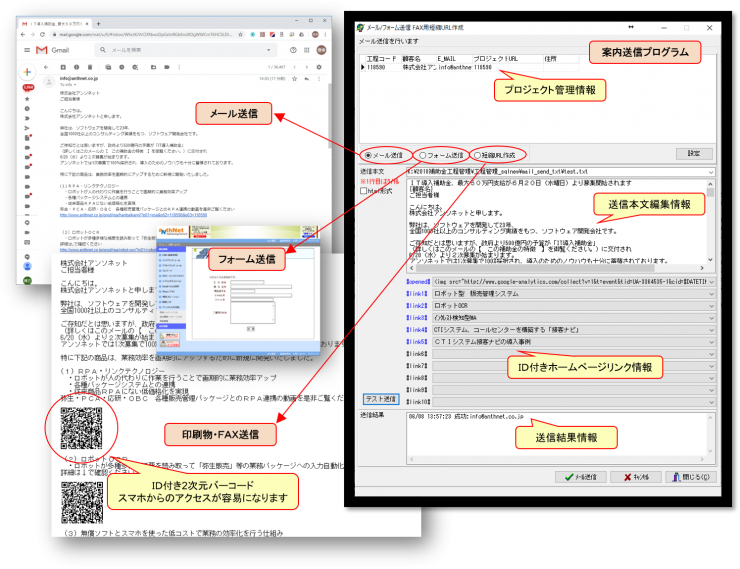Click the web form screenshot's message textarea
Screen dimensions: 740x569
tap(252, 313)
